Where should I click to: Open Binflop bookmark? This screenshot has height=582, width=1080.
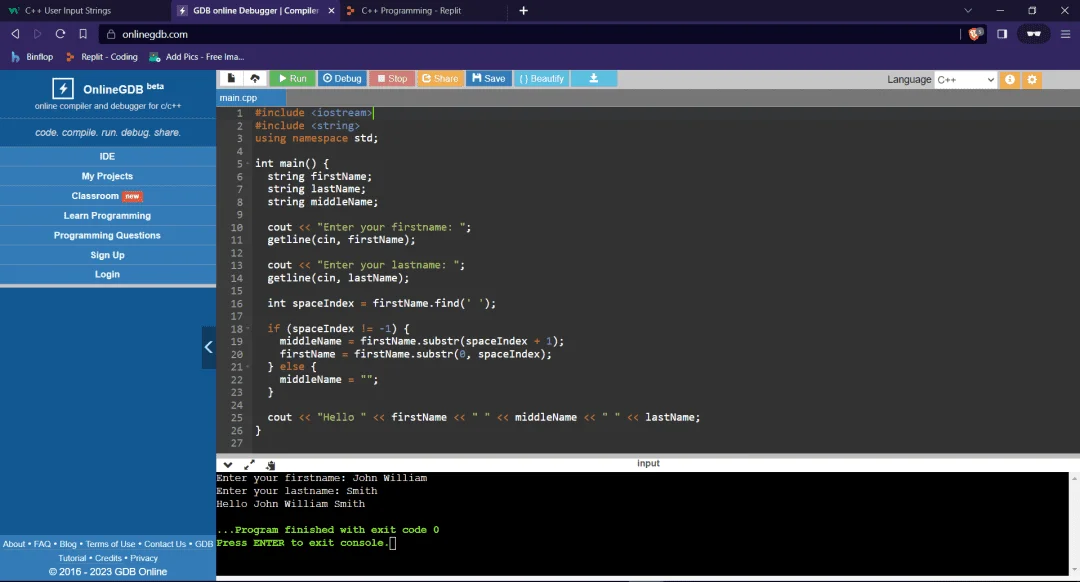coord(32,57)
